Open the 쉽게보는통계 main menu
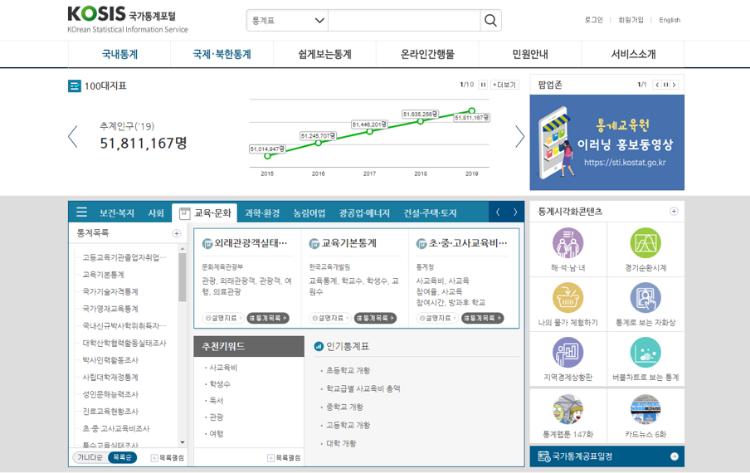This screenshot has height=473, width=750. point(325,54)
